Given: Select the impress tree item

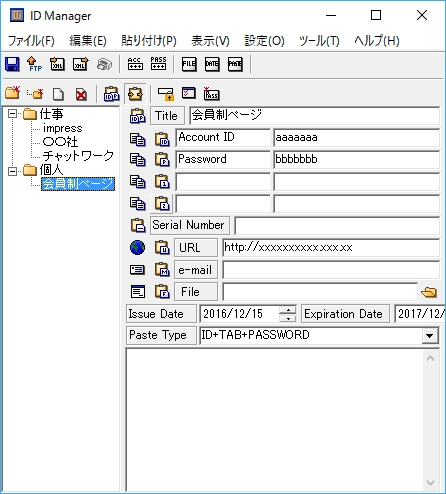Looking at the screenshot, I should pyautogui.click(x=62, y=128).
